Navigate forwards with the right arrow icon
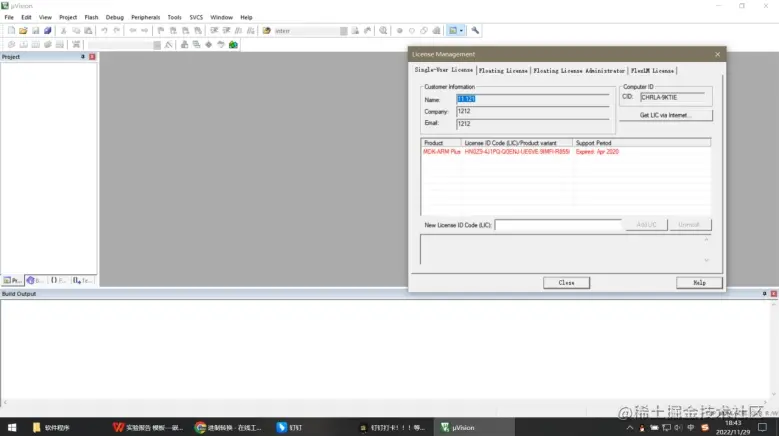Viewport: 779px width, 437px height. coord(145,31)
